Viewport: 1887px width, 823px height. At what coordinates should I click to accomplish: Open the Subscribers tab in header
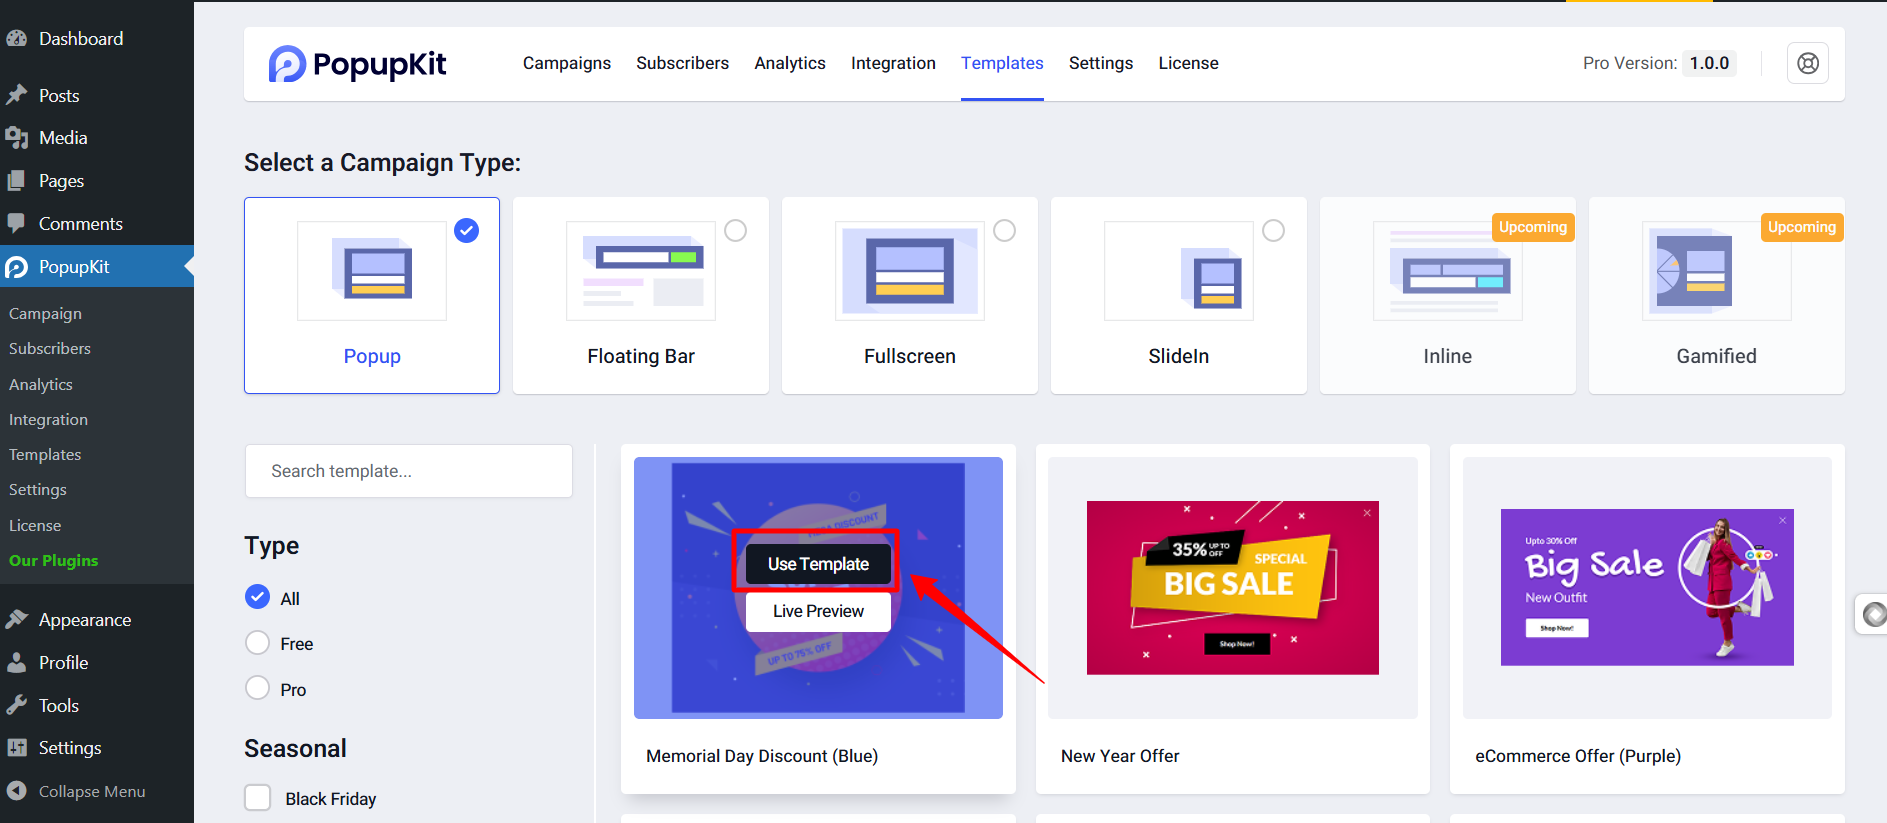point(683,63)
